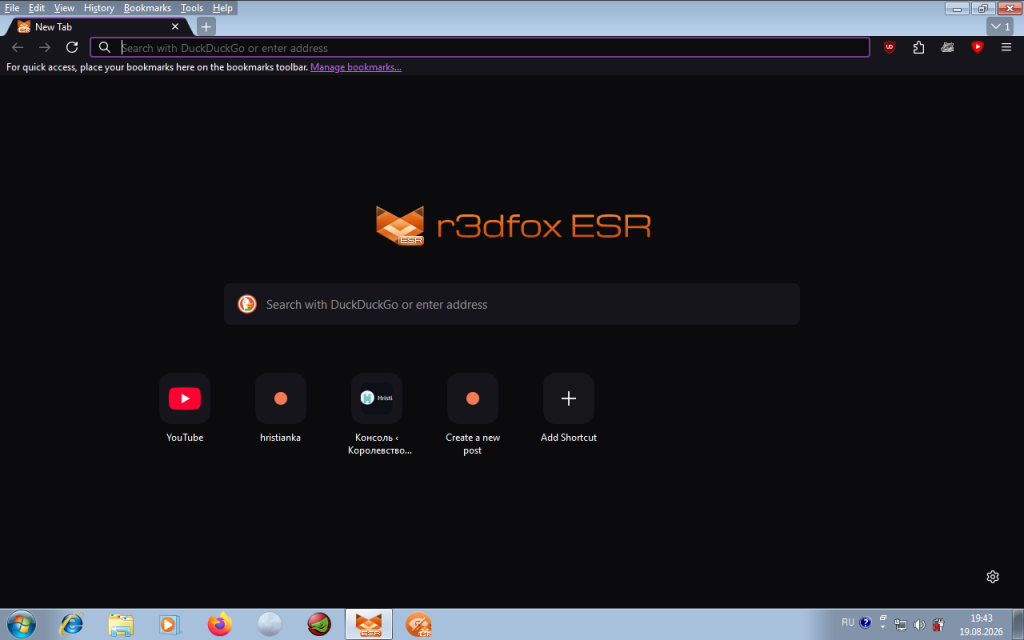
Task: Open the red YouTube shield extension
Action: (977, 47)
